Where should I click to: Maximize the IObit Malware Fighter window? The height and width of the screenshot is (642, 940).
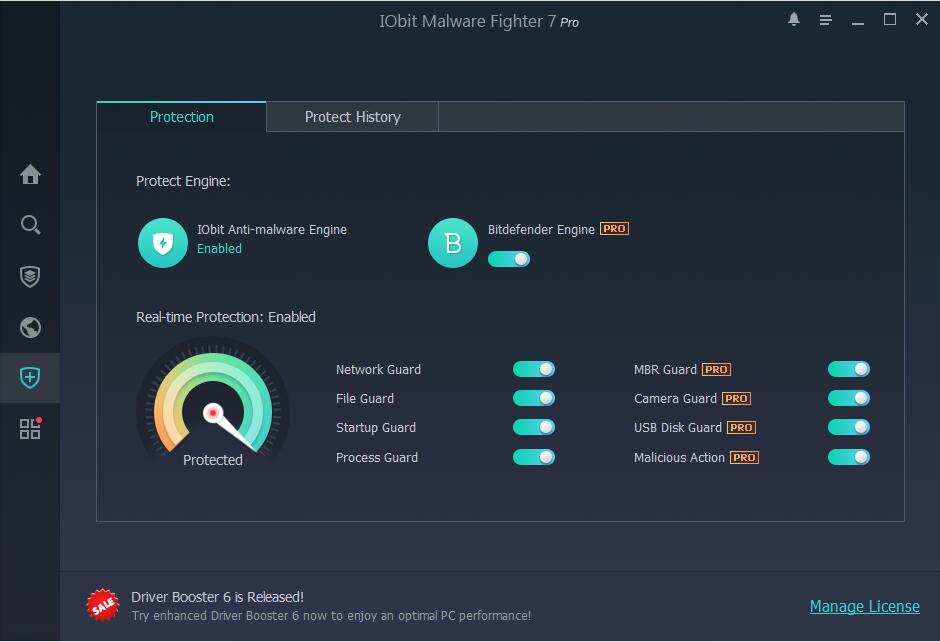(890, 19)
